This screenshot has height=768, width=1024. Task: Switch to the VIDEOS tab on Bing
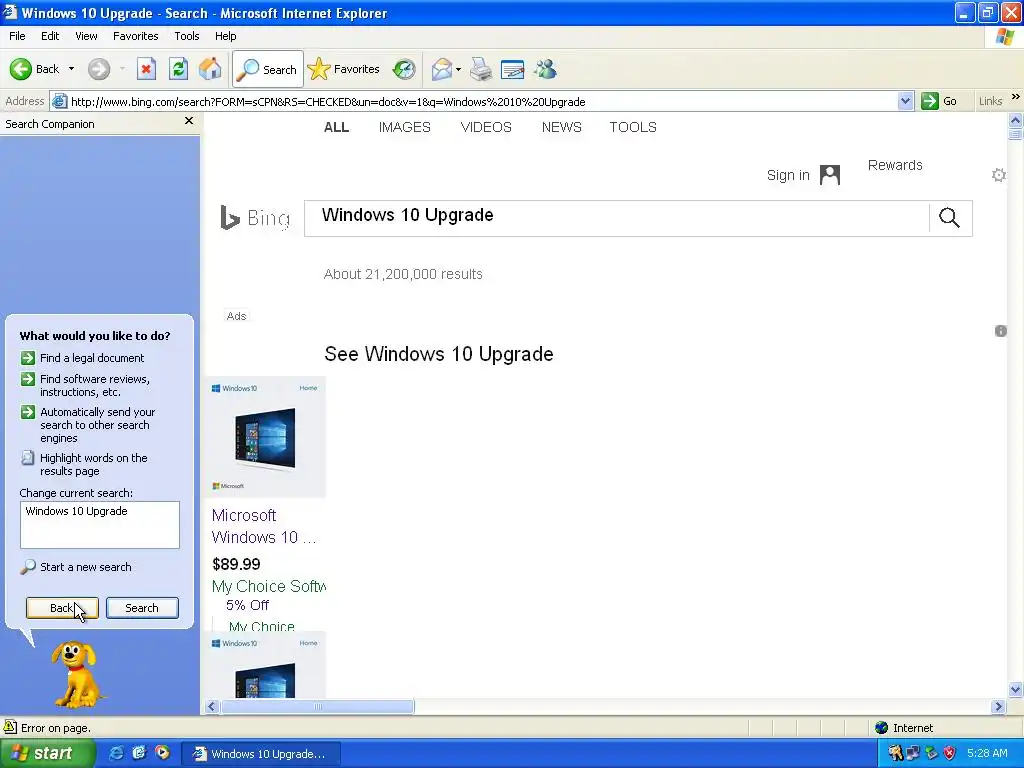[486, 127]
